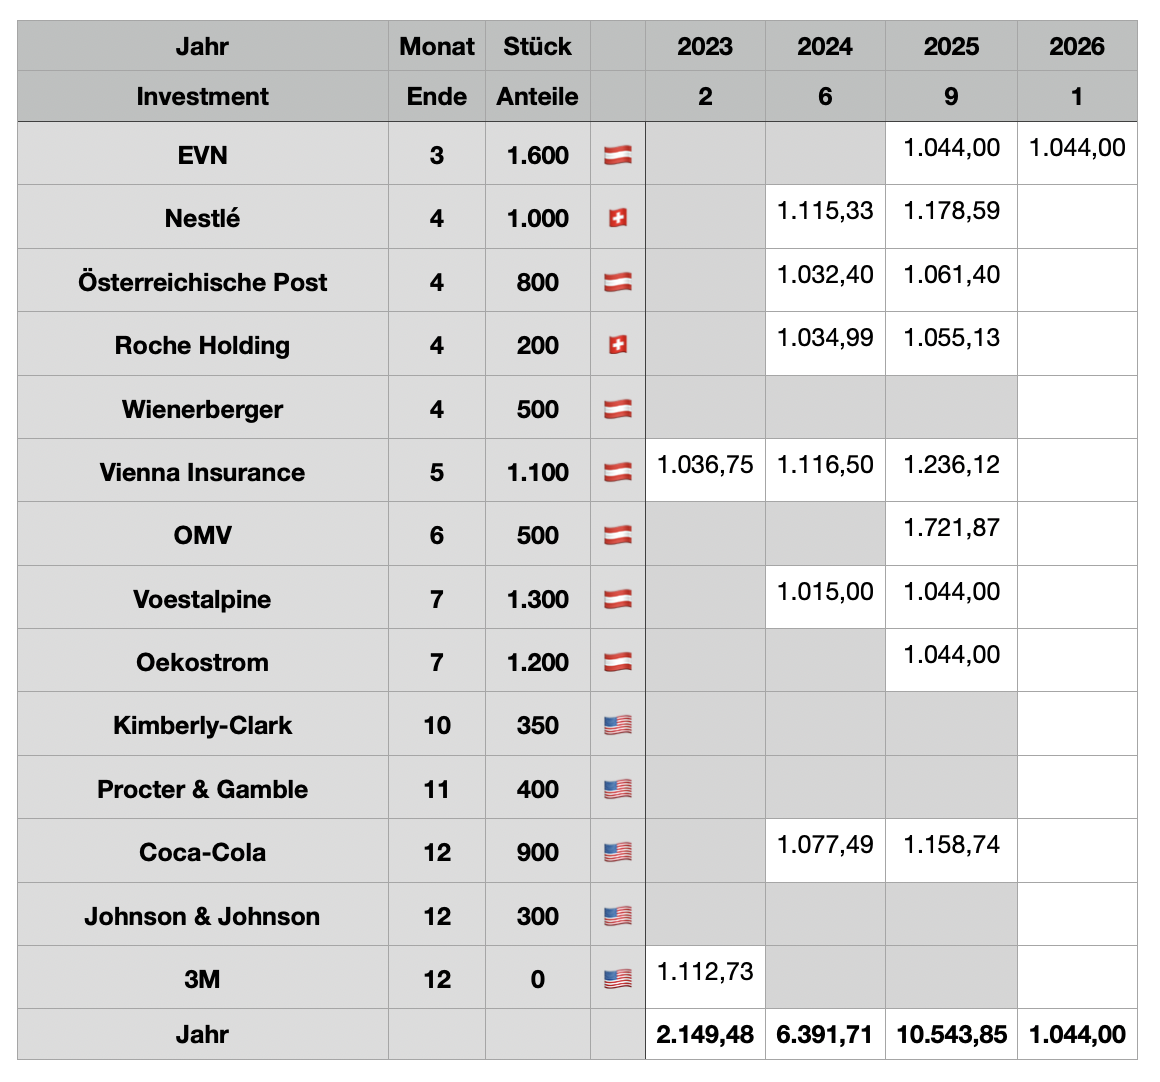Image resolution: width=1160 pixels, height=1082 pixels.
Task: Click the Swiss flag beside Nestlé
Action: point(617,218)
